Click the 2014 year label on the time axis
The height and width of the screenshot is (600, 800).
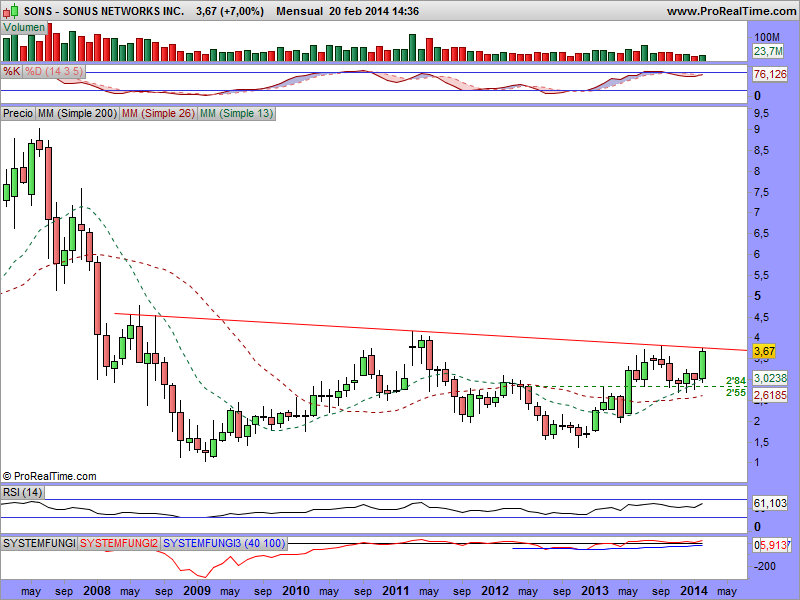(694, 591)
